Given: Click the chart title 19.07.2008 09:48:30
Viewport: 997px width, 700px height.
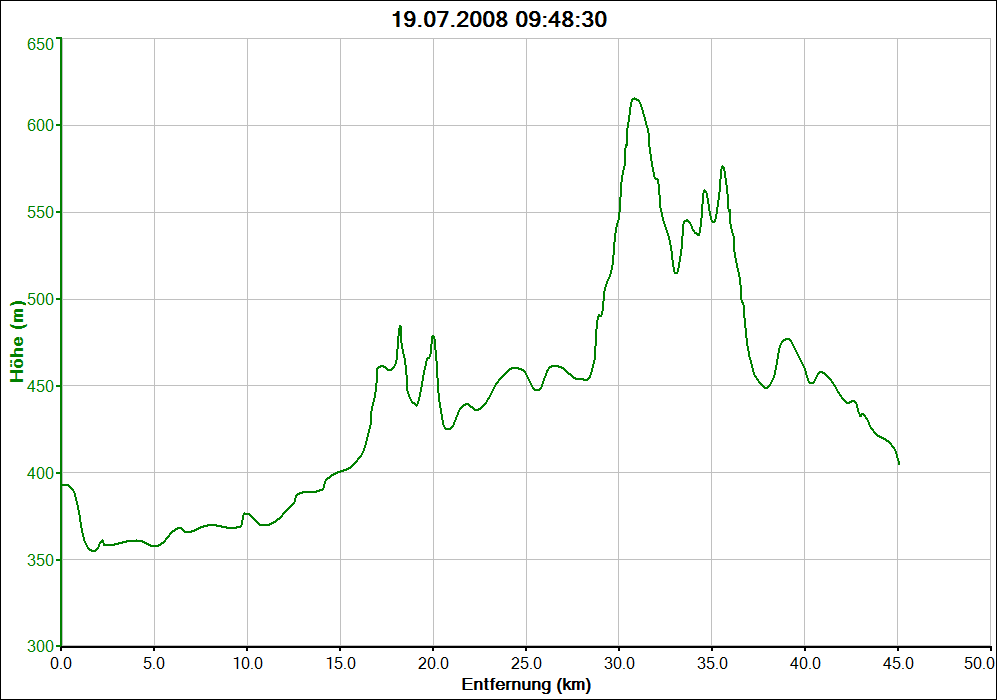Looking at the screenshot, I should click(498, 20).
